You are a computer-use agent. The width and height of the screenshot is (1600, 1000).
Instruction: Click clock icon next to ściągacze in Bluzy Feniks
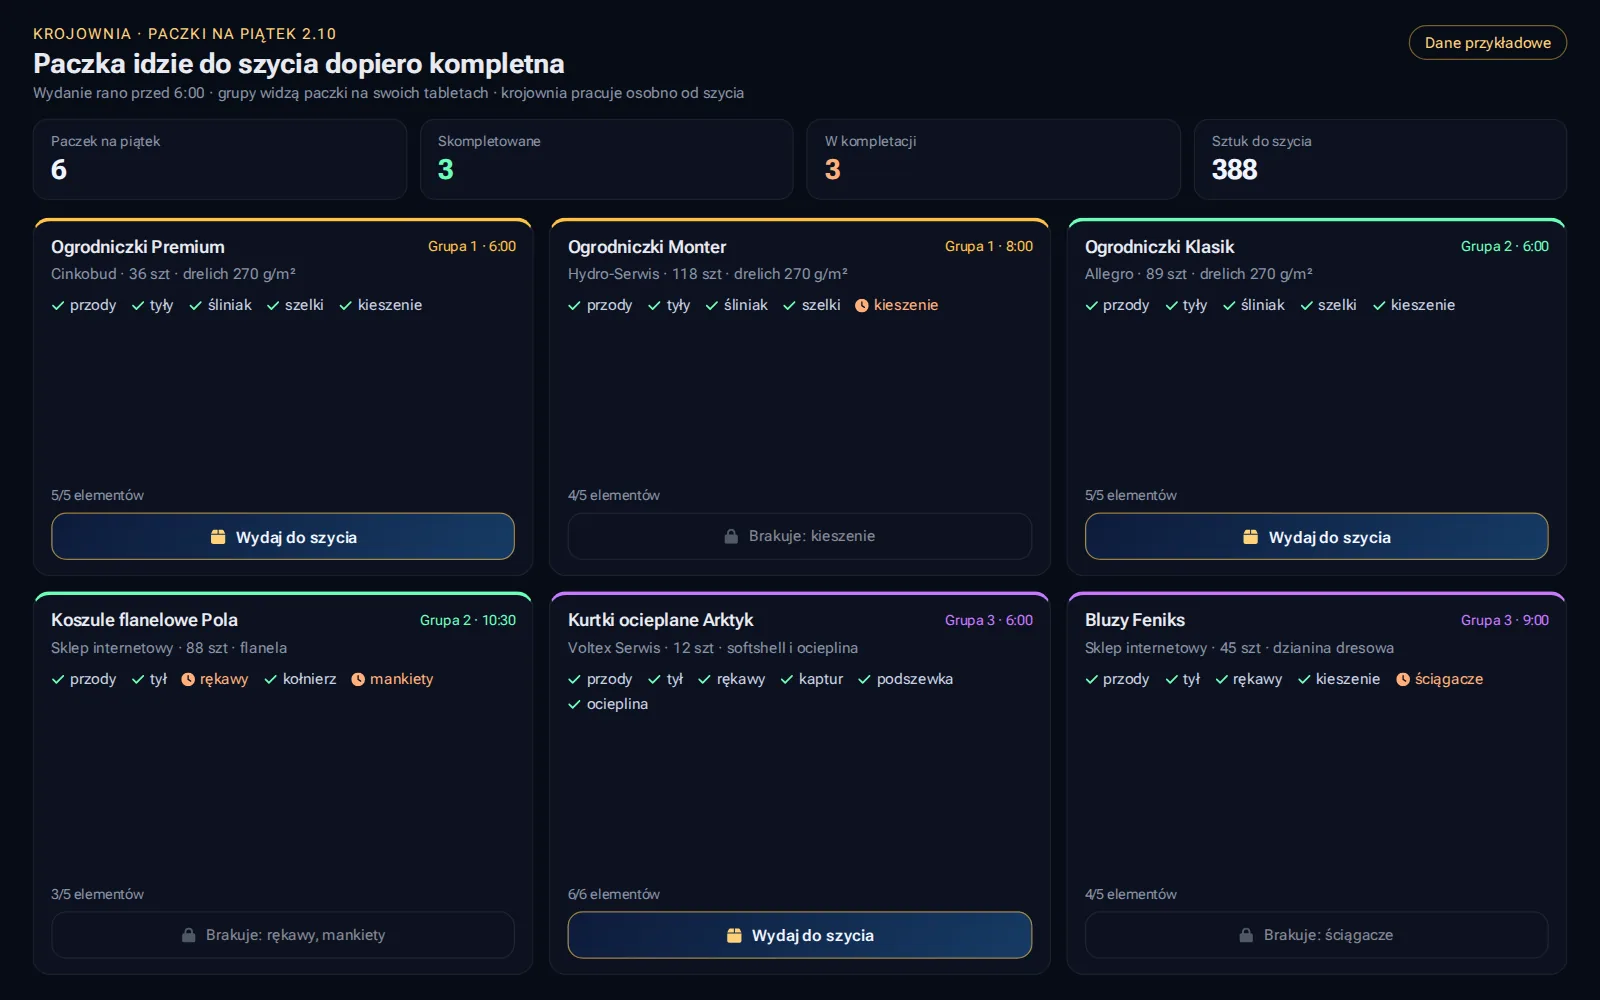(x=1403, y=680)
